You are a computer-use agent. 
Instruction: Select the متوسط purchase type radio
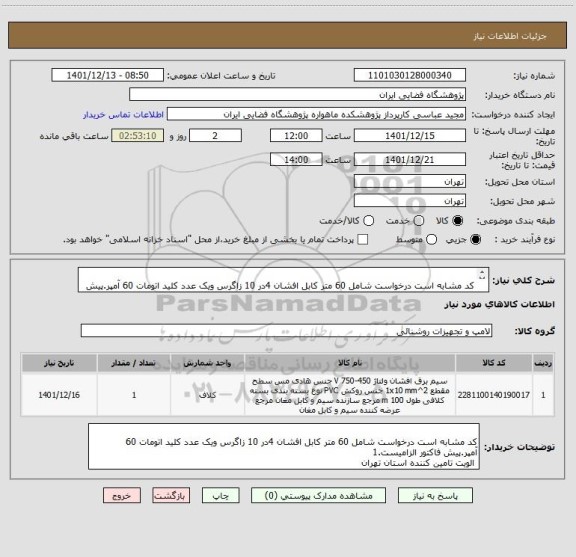(x=431, y=240)
